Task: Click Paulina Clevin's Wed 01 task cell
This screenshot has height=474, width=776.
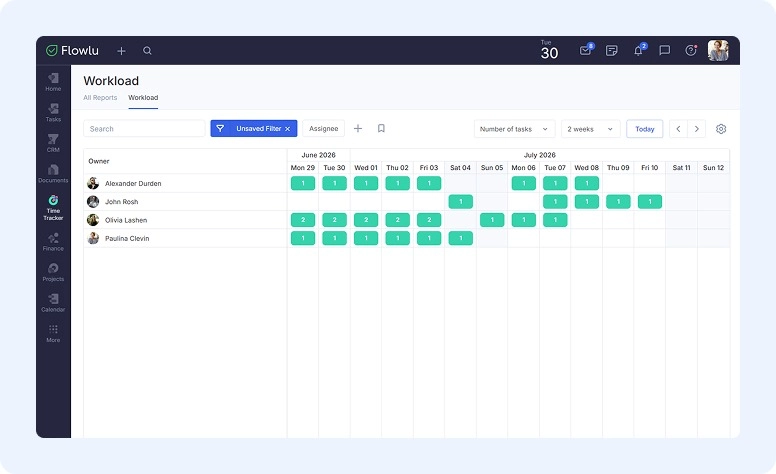Action: [366, 238]
